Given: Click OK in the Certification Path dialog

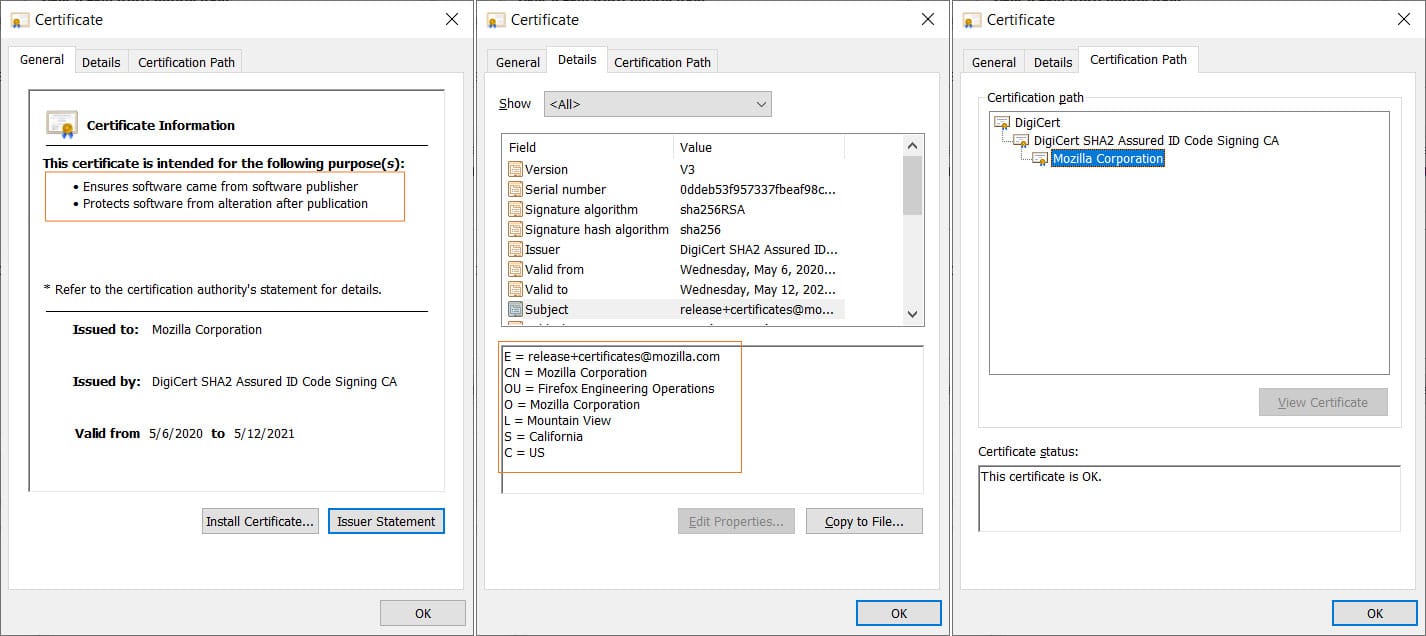Looking at the screenshot, I should (x=1375, y=613).
